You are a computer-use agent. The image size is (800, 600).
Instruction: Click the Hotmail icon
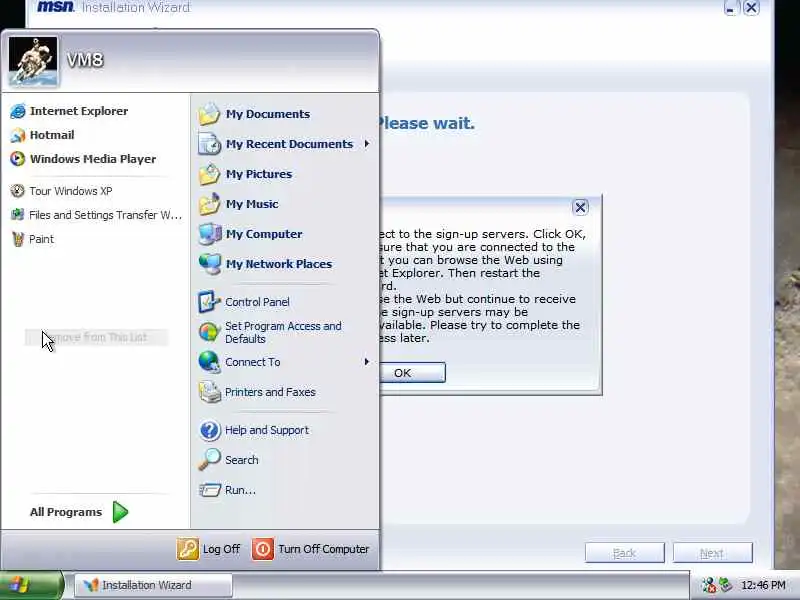click(x=17, y=135)
